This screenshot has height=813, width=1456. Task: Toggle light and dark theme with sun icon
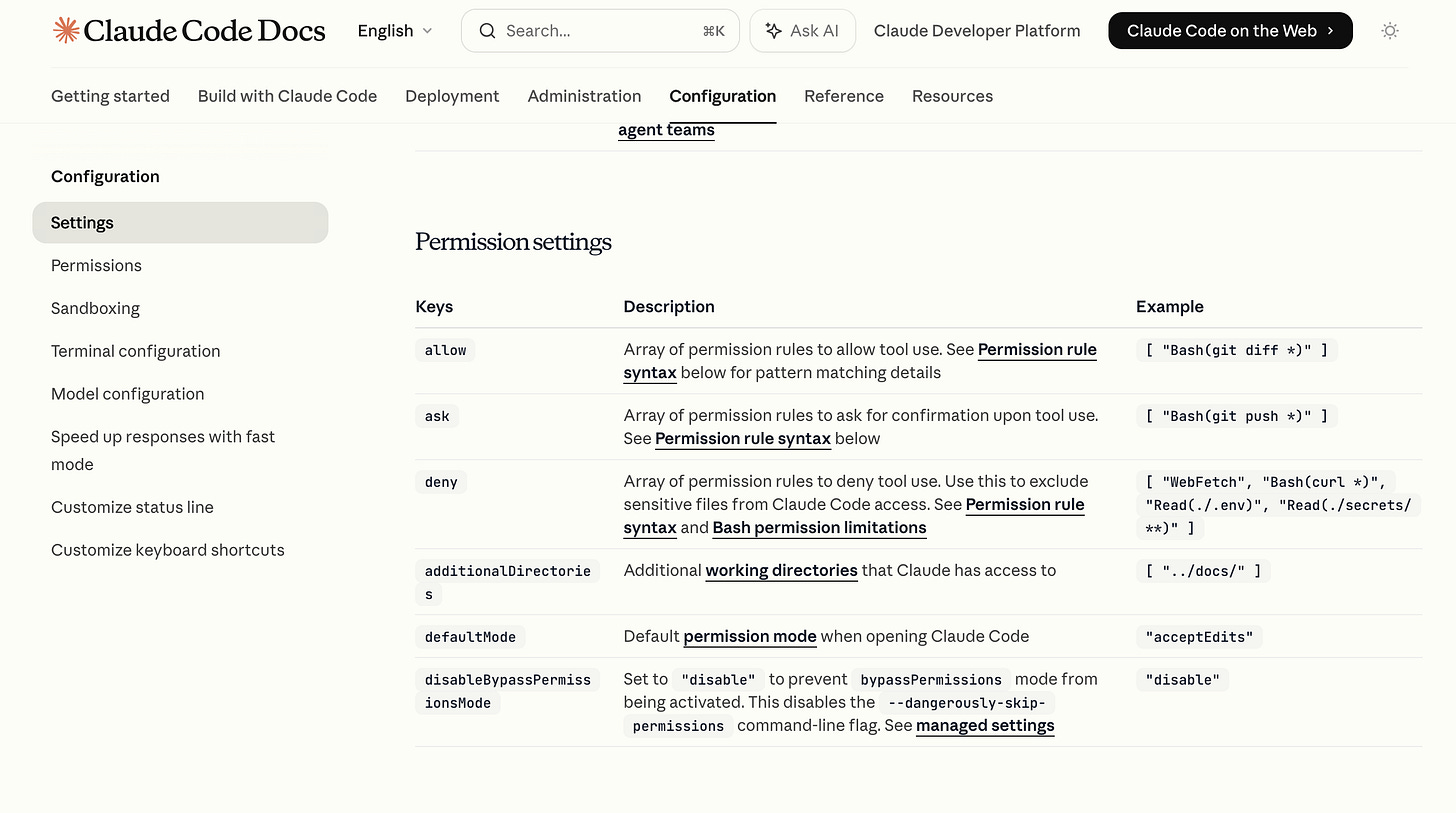click(x=1390, y=31)
